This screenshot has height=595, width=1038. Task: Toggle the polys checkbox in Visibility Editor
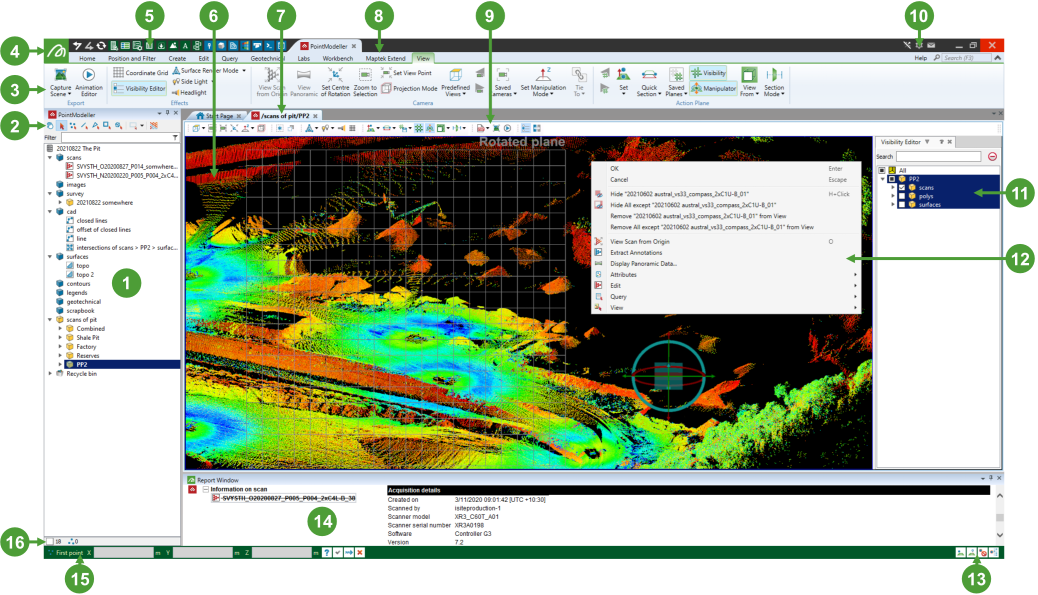coord(902,197)
